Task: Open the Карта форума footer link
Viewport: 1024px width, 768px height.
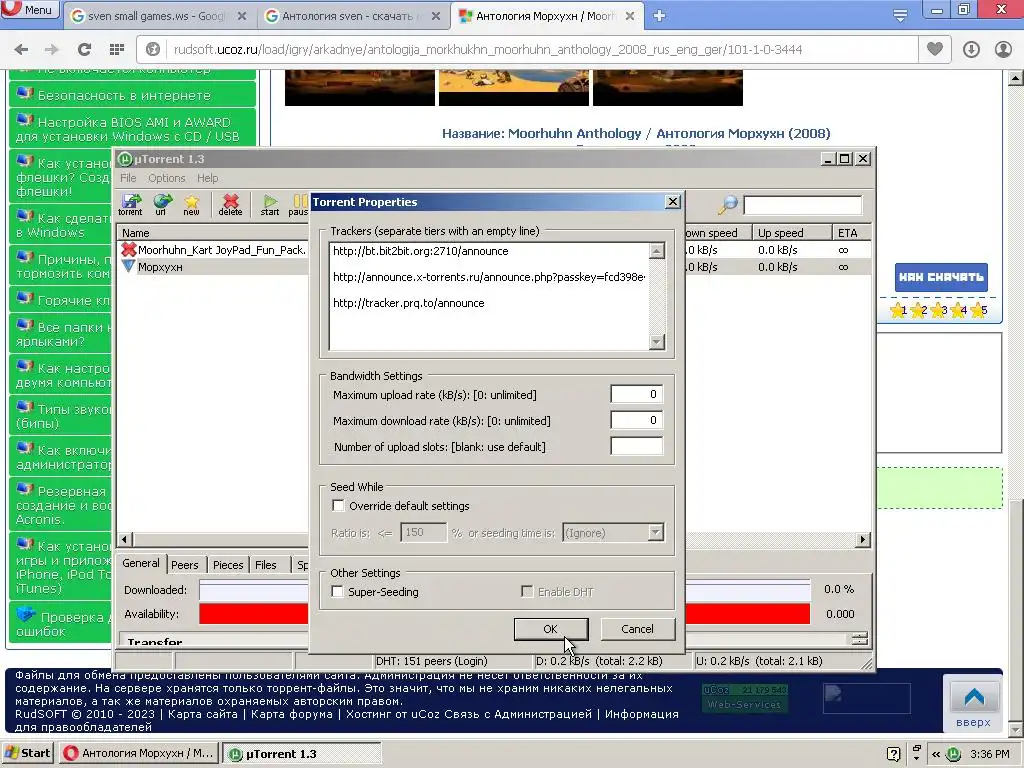Action: pyautogui.click(x=292, y=714)
